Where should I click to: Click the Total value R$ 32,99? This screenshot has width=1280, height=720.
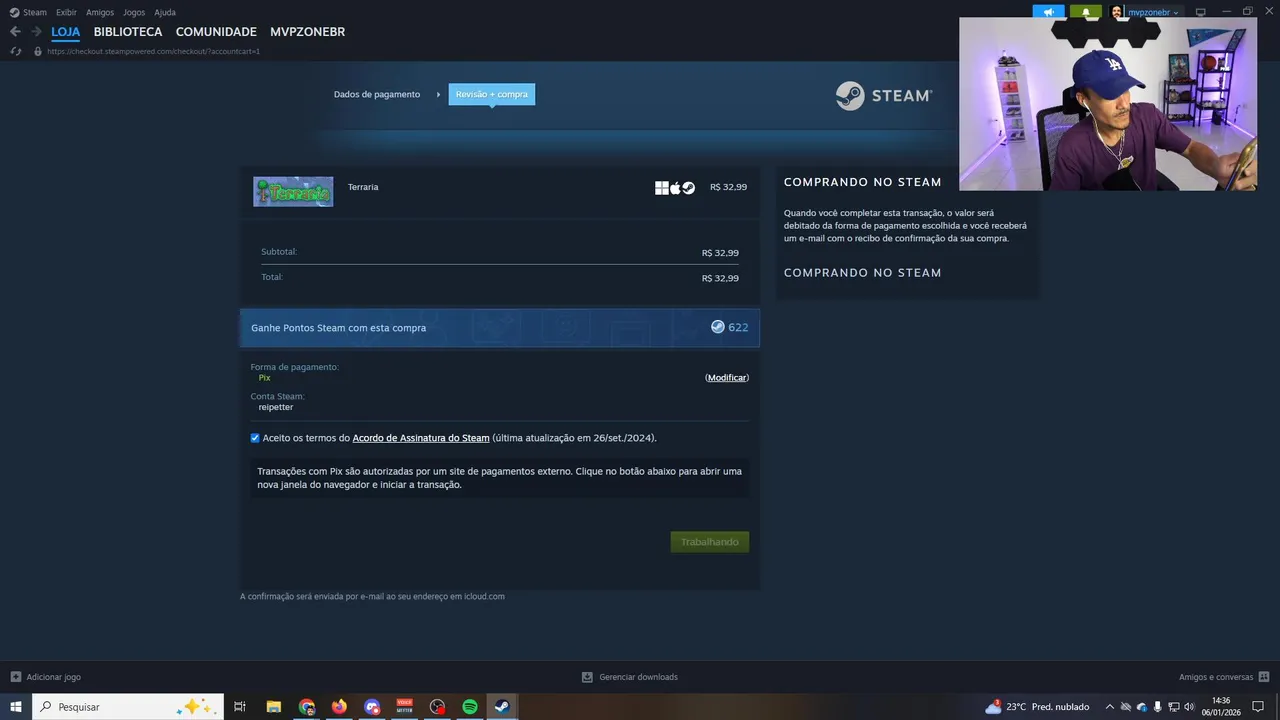pyautogui.click(x=720, y=278)
